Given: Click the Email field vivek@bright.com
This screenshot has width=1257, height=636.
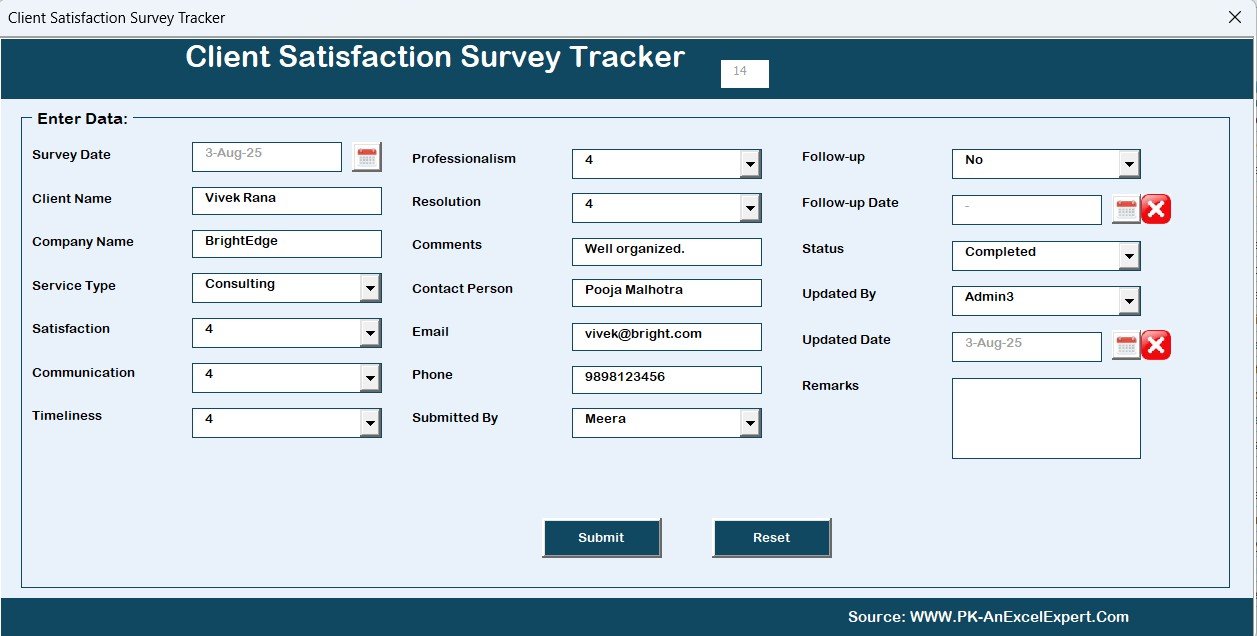Looking at the screenshot, I should [667, 336].
